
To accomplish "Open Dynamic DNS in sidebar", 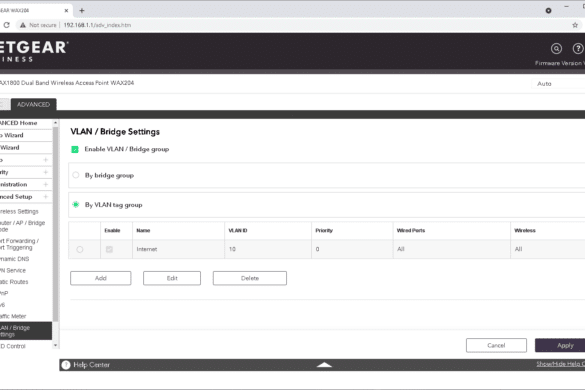I will tap(15, 259).
